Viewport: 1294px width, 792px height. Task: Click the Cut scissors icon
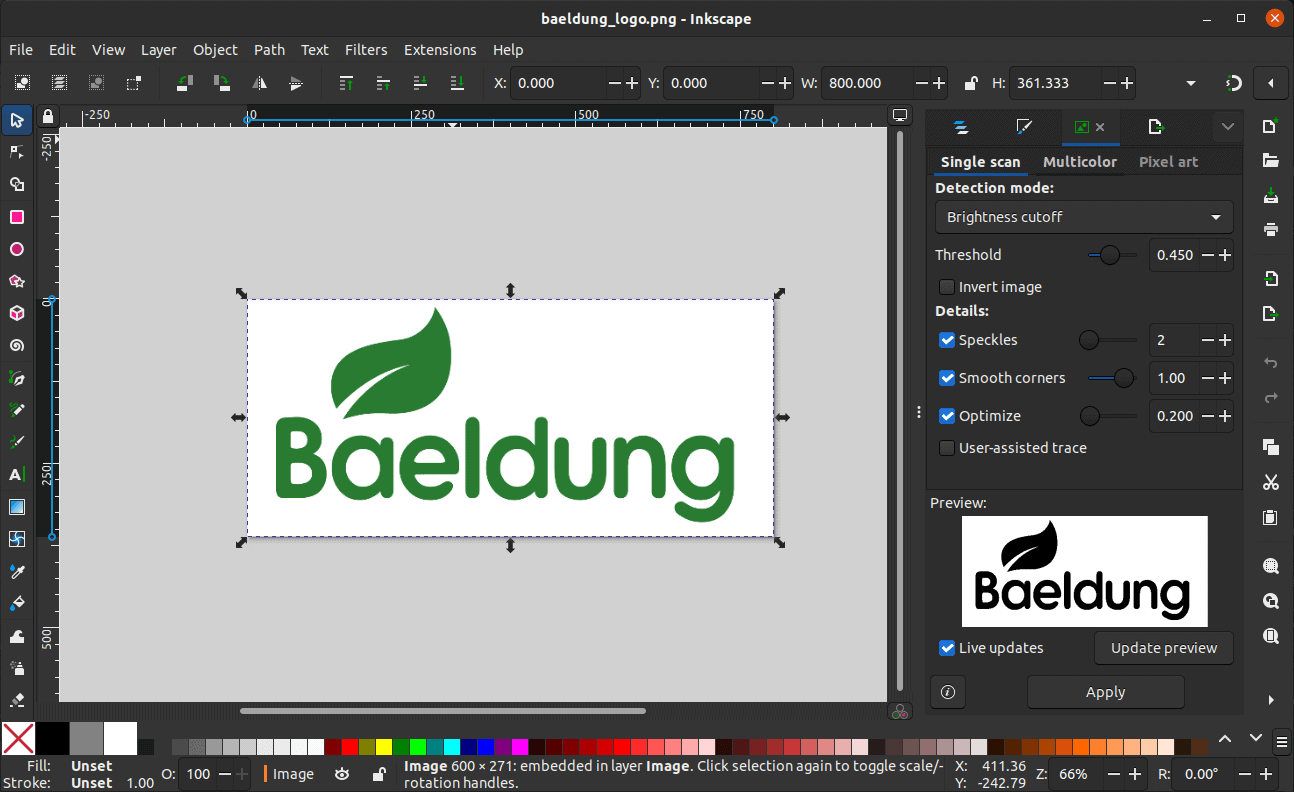1271,482
